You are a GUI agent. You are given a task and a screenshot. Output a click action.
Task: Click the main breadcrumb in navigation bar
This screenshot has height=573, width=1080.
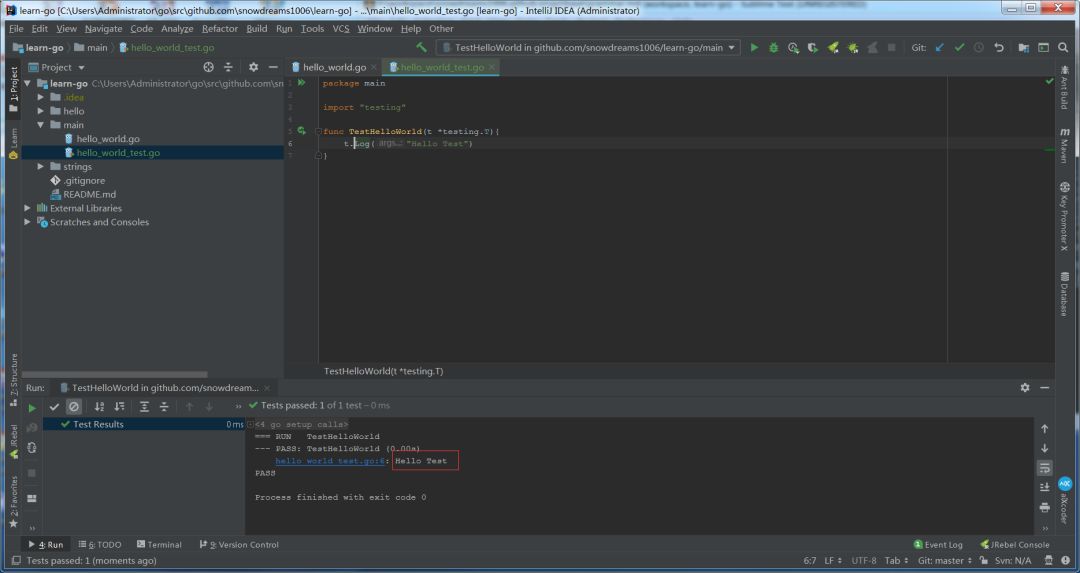pos(91,48)
